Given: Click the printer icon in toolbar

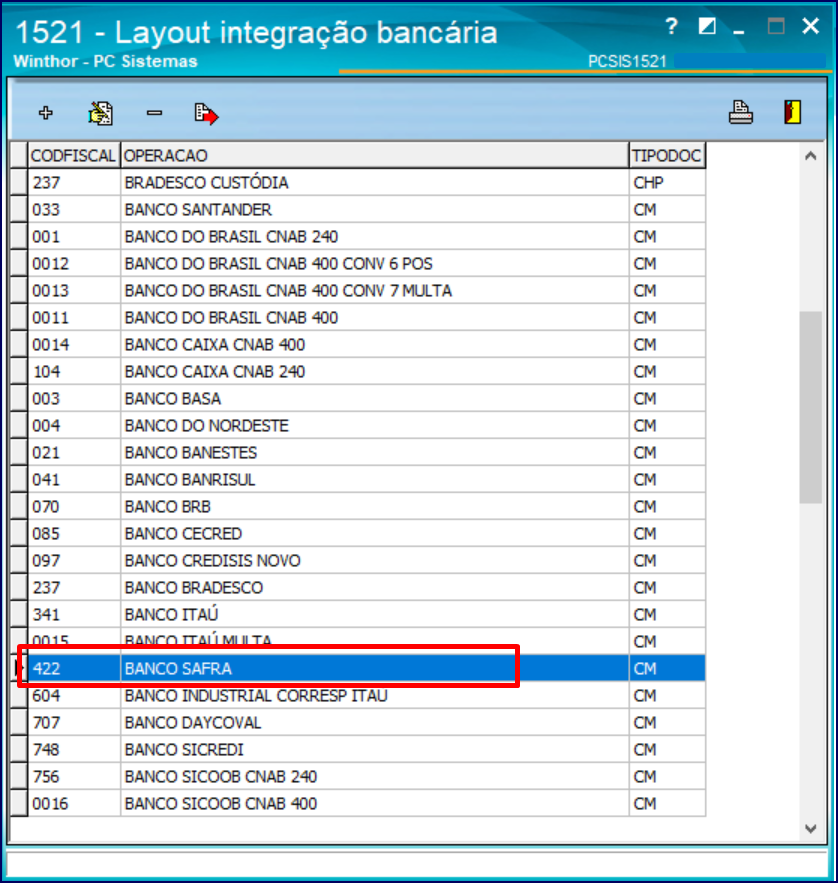Looking at the screenshot, I should [x=741, y=112].
